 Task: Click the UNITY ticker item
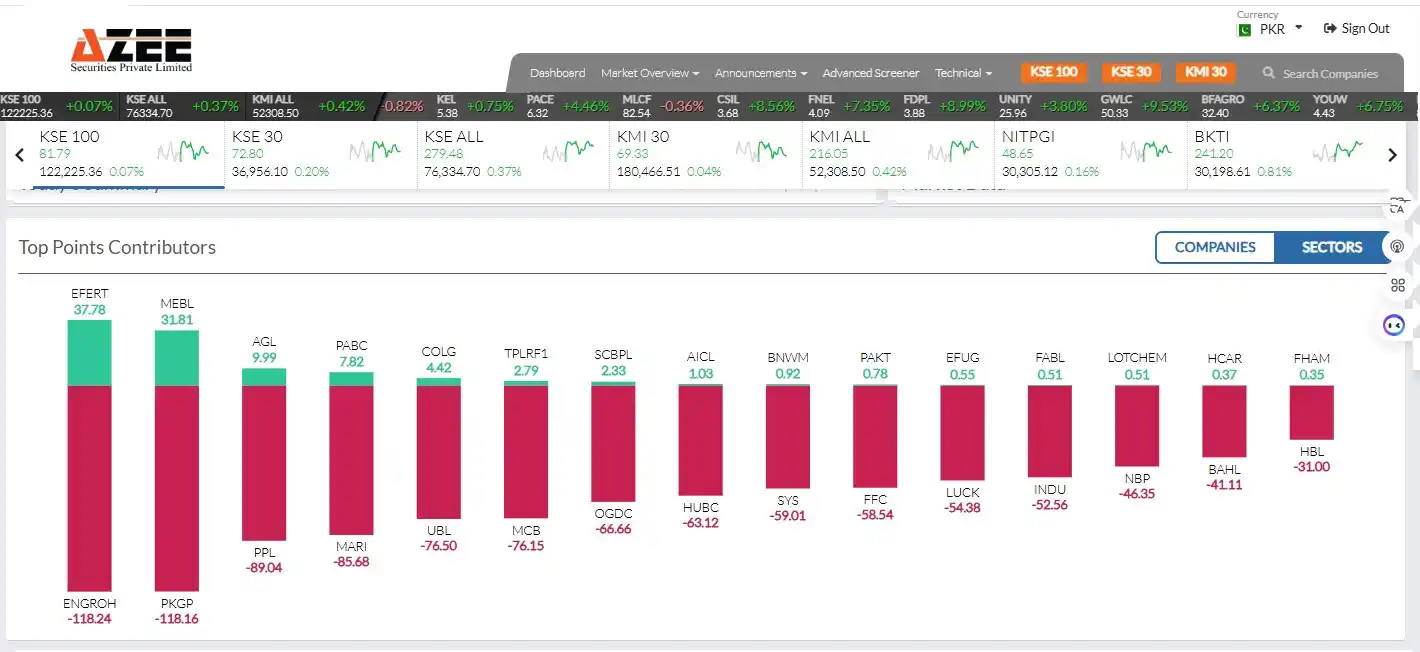click(x=1044, y=106)
